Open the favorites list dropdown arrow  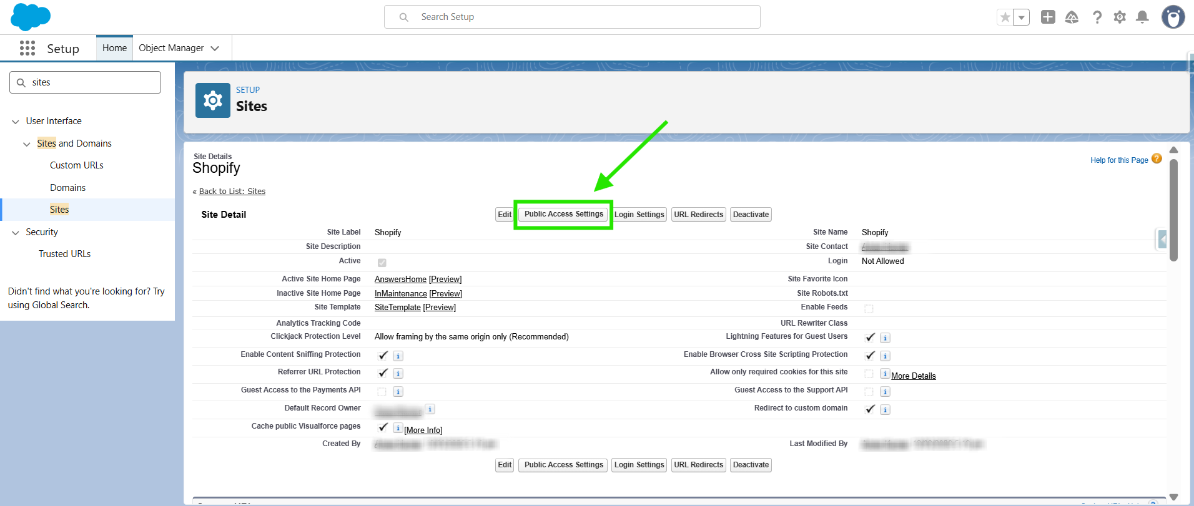[1021, 18]
